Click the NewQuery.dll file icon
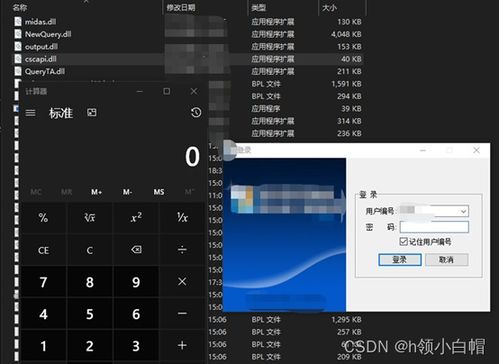Viewport: 499px width, 364px height. [18, 34]
